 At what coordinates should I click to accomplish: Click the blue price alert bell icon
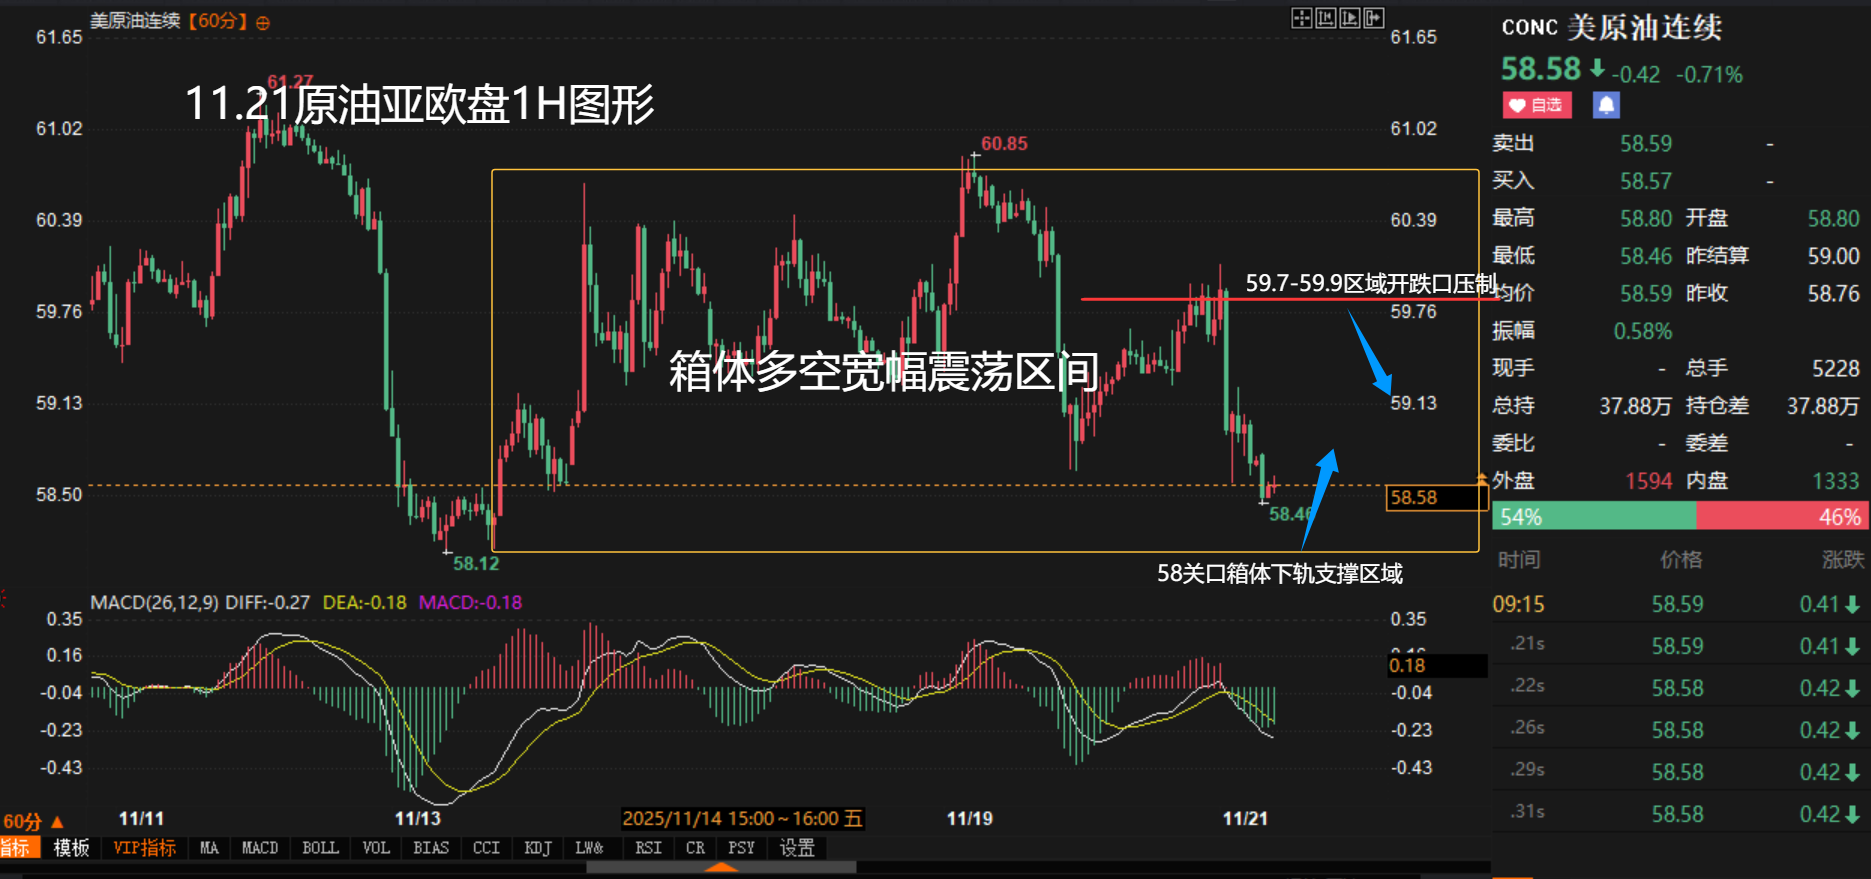(1606, 105)
